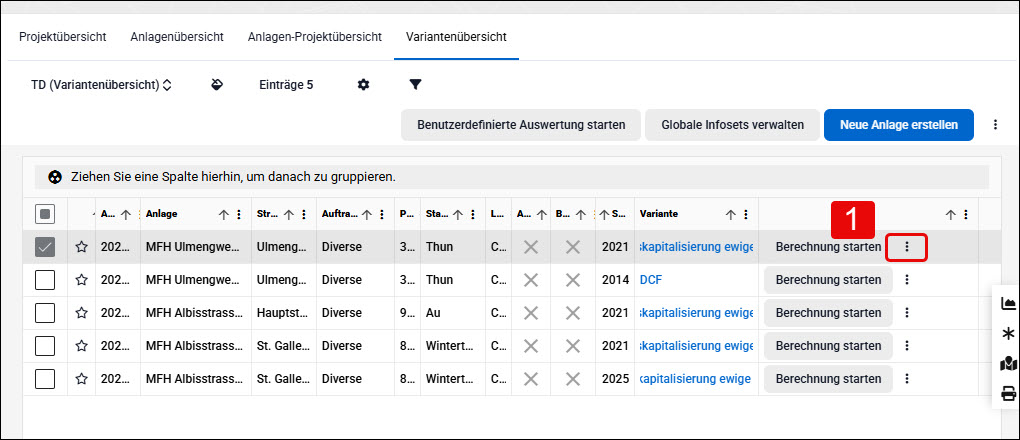Viewport: 1020px width, 440px height.
Task: Open the DCF variant link
Action: tap(651, 280)
